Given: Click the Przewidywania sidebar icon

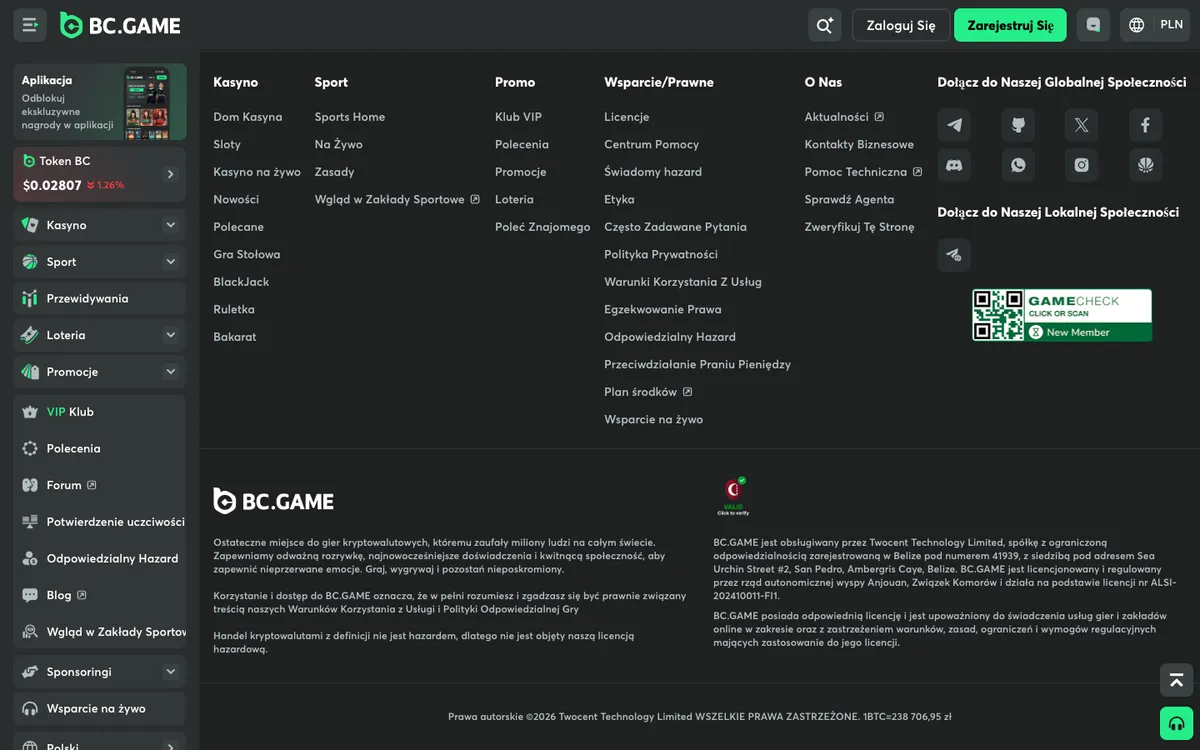Looking at the screenshot, I should (x=30, y=298).
